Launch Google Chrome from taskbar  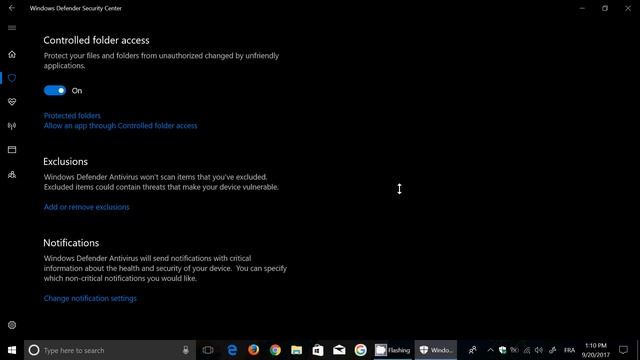coord(275,350)
